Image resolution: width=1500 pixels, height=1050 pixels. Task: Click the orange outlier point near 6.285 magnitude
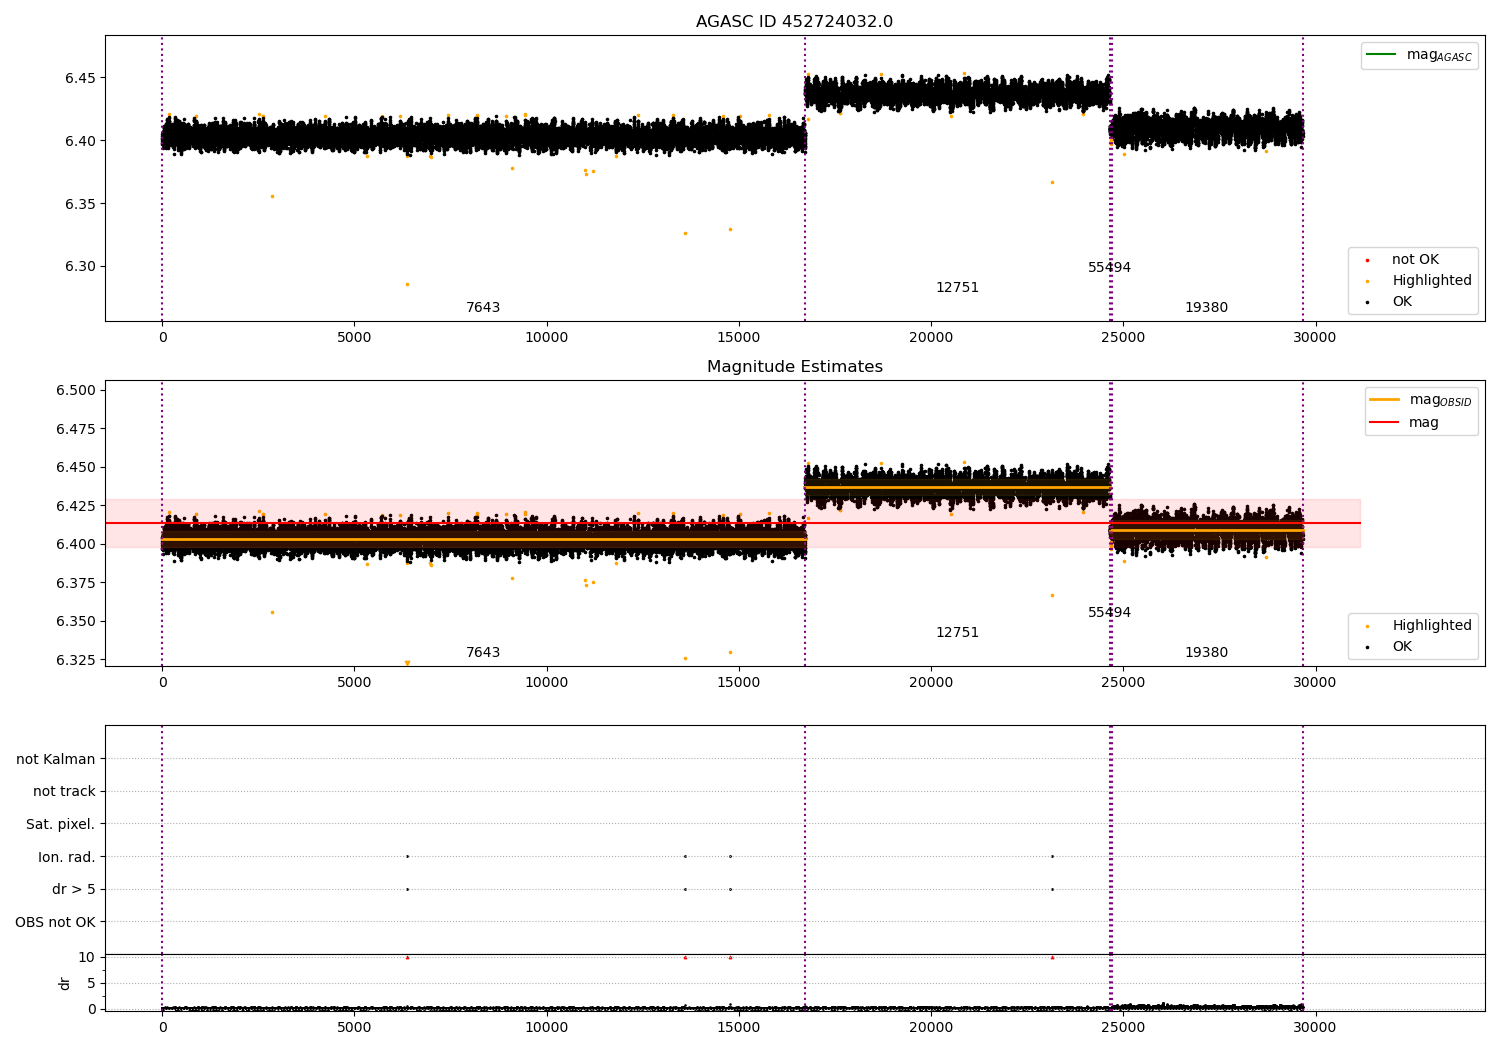pyautogui.click(x=407, y=284)
